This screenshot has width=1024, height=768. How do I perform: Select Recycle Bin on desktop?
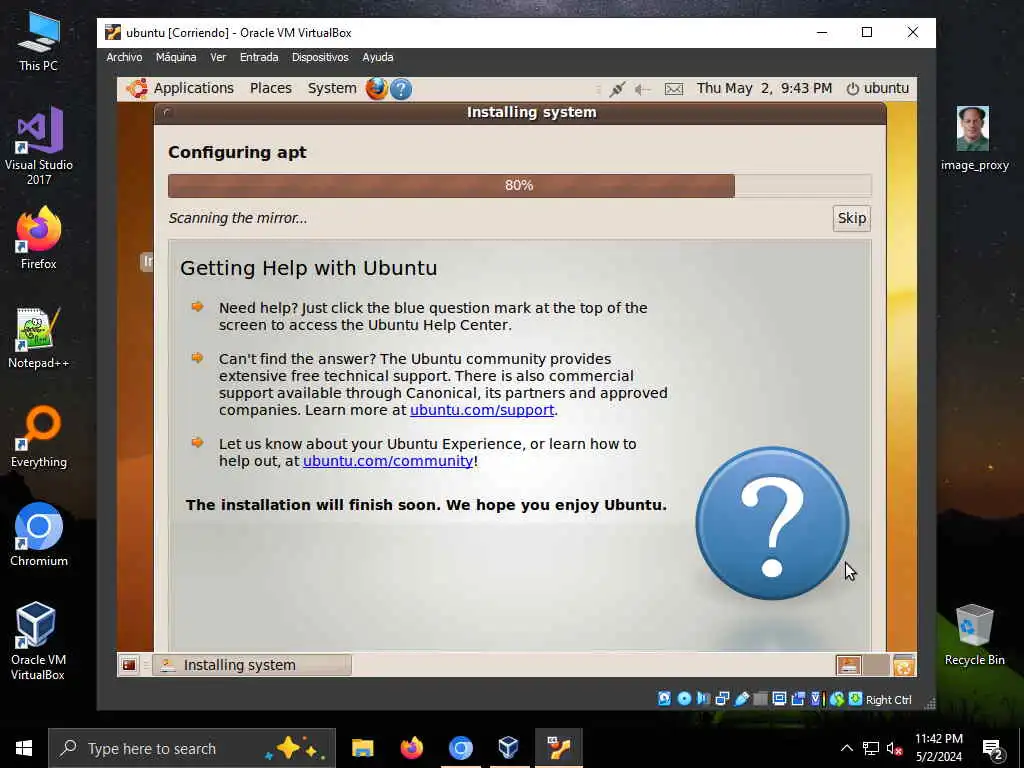(974, 635)
